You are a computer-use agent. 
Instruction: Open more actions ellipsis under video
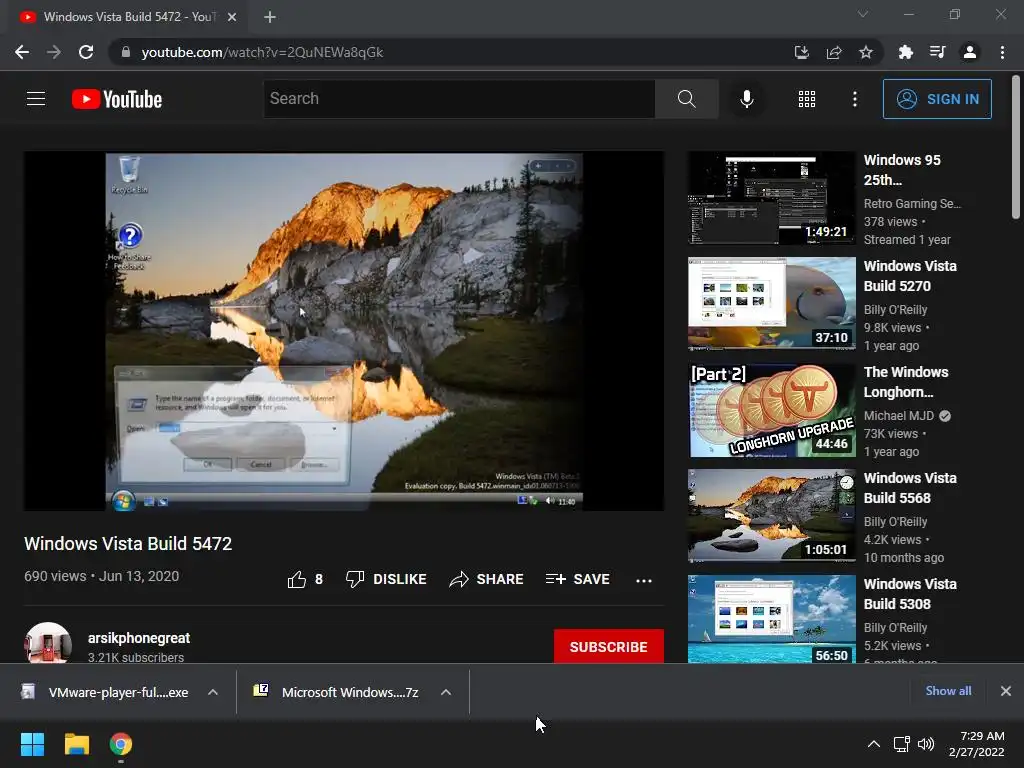[644, 580]
